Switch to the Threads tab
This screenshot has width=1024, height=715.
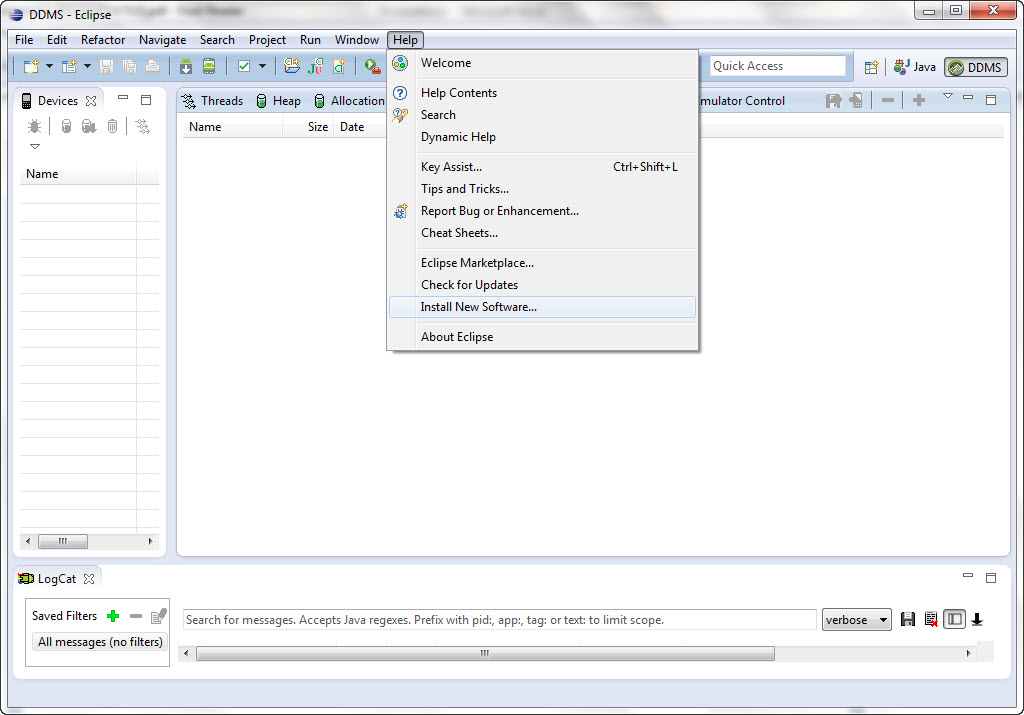[x=212, y=101]
